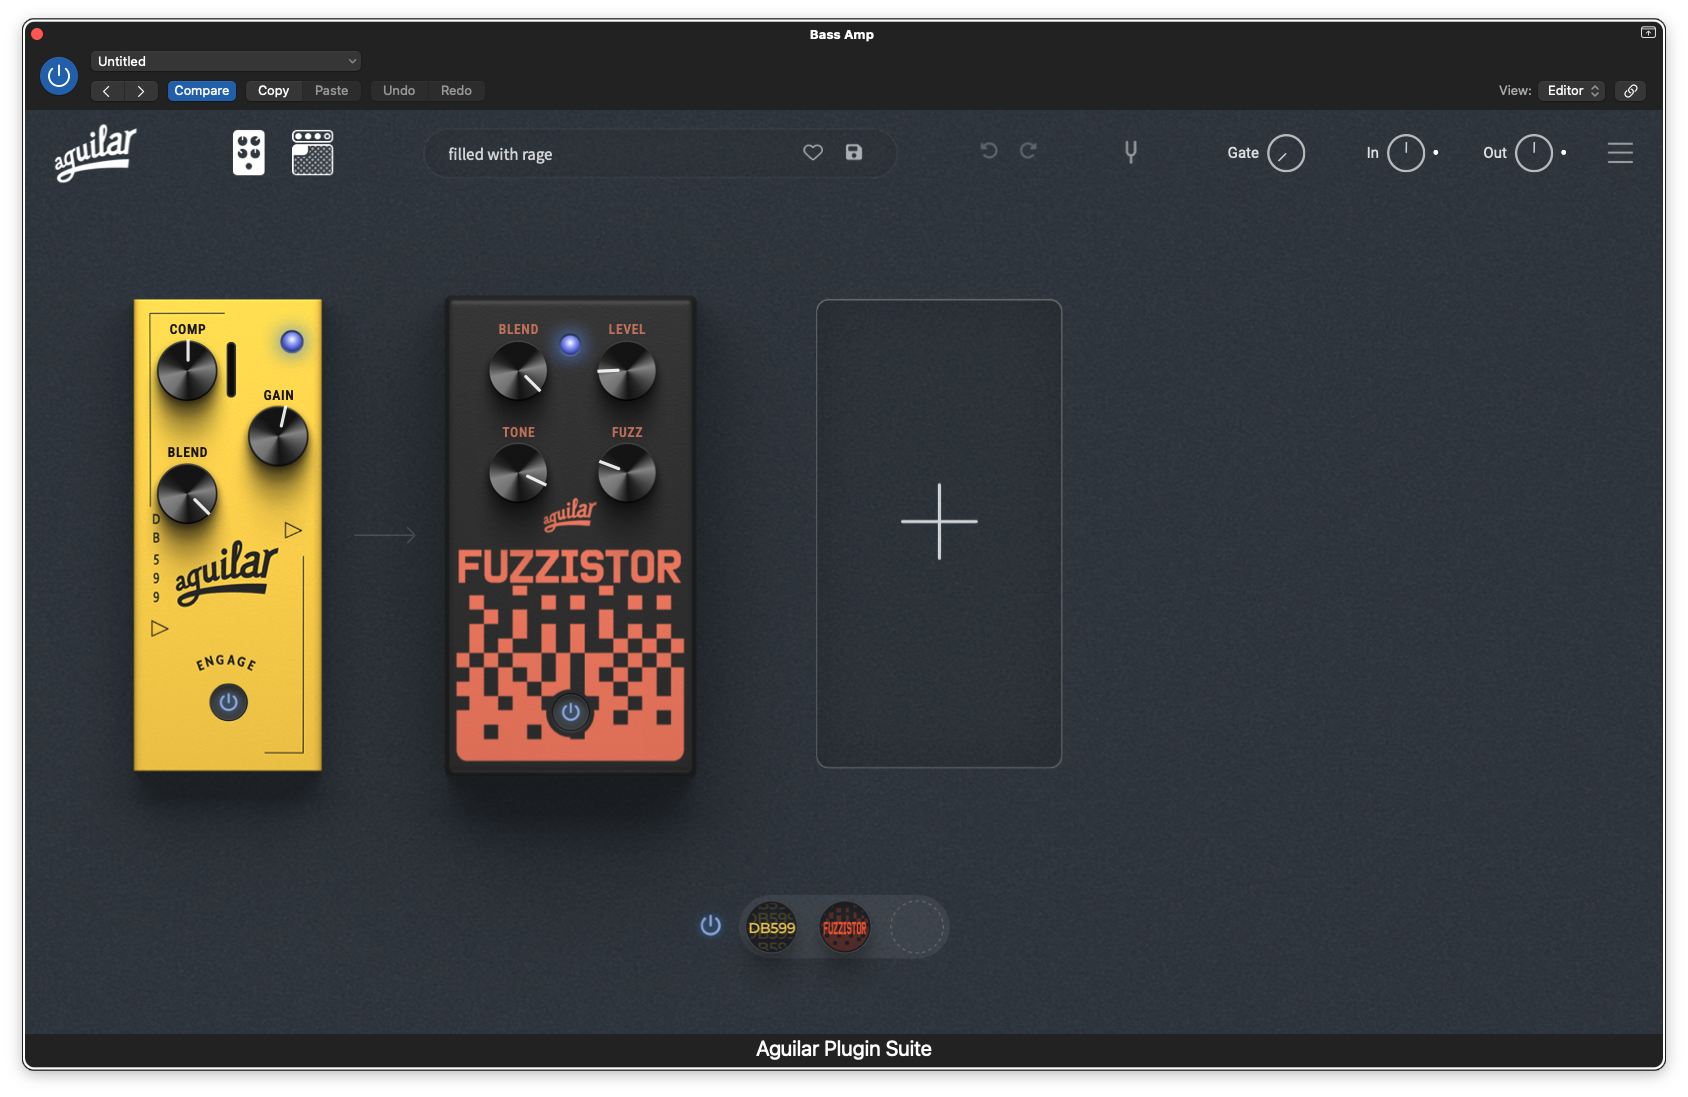This screenshot has height=1097, width=1688.
Task: Click the dot next to the In knob
Action: click(1436, 153)
